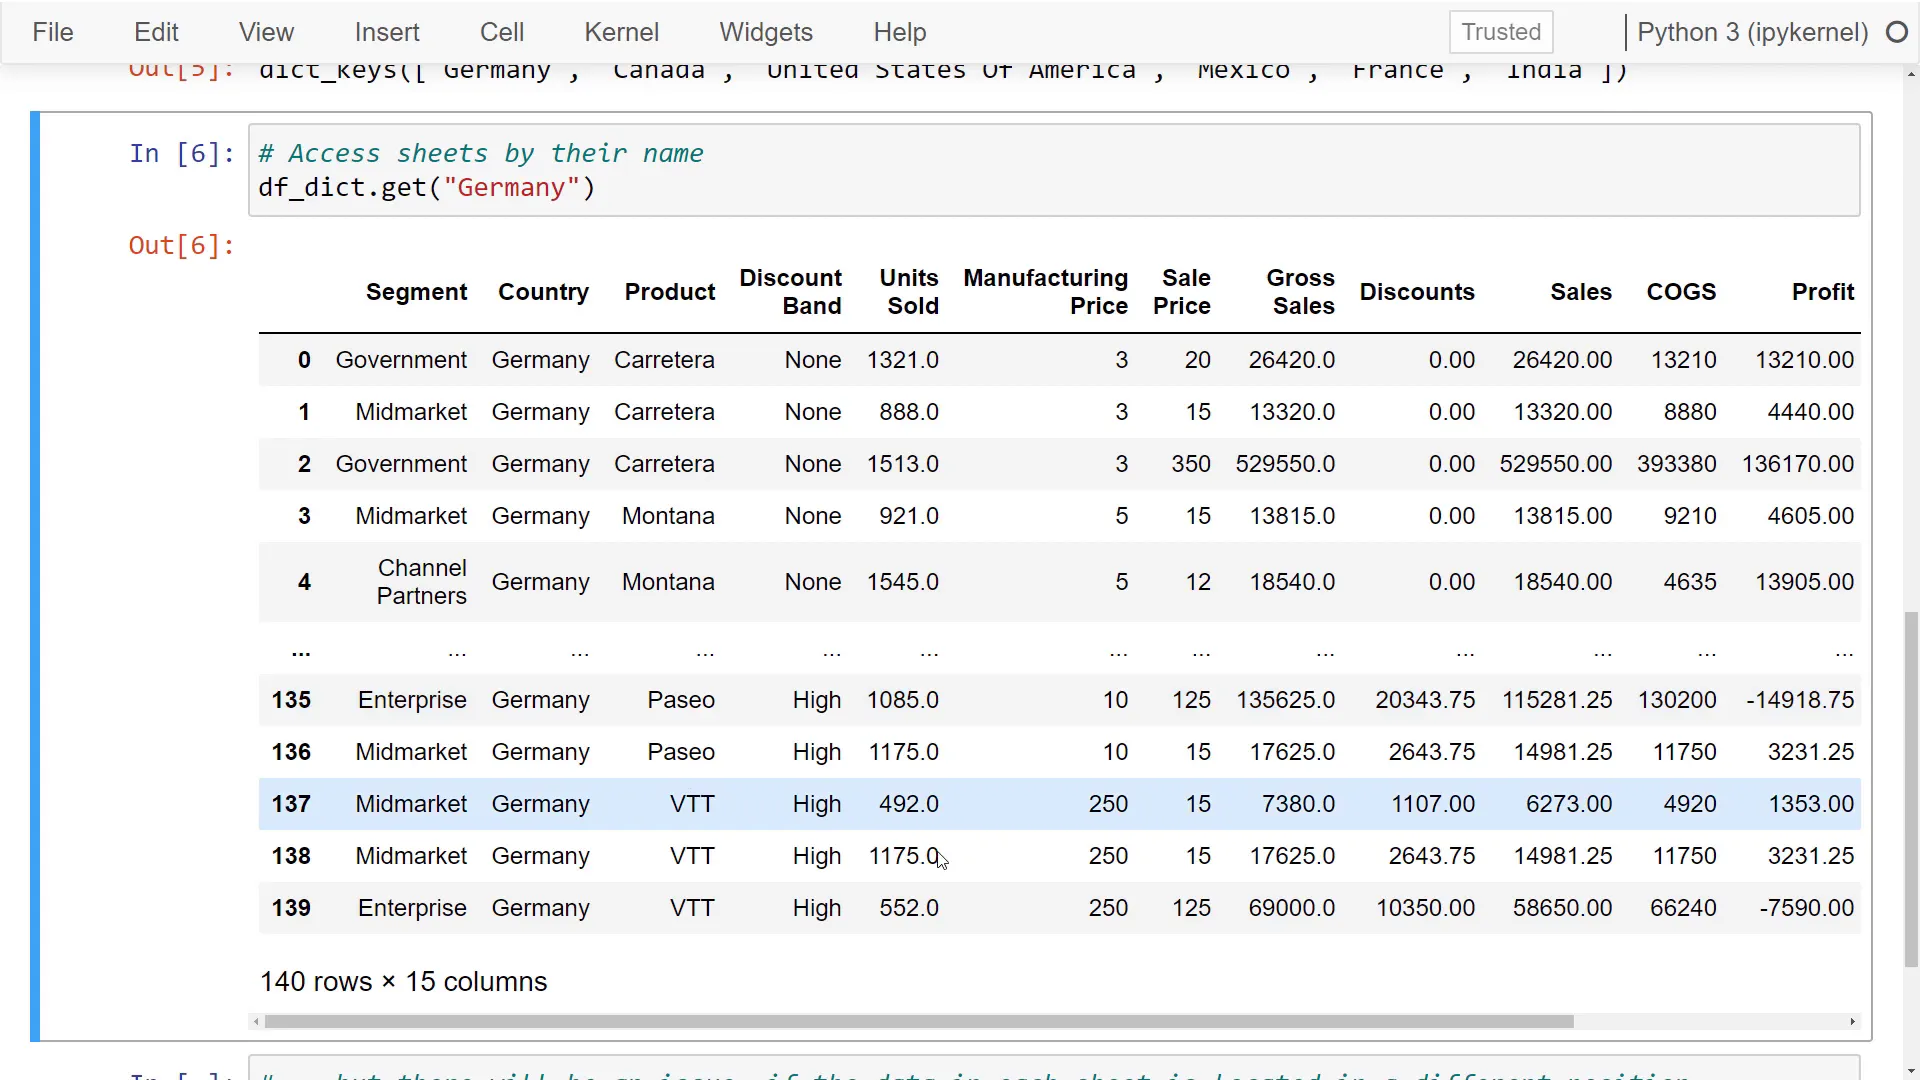1920x1080 pixels.
Task: Click the Python 3 (ipykernel) kernel name
Action: click(1753, 32)
